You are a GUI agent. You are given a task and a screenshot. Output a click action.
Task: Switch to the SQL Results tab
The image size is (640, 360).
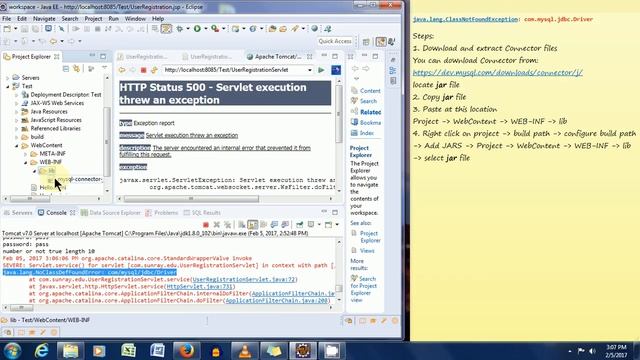202,213
